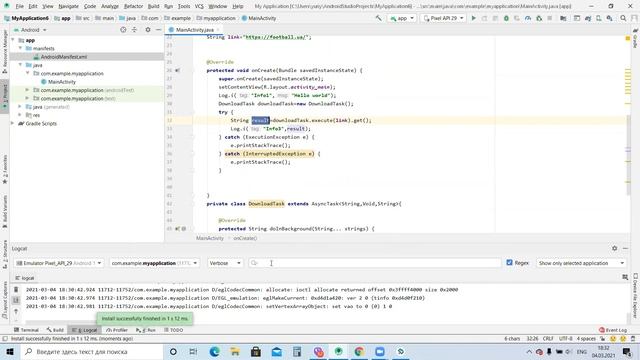Open Microsoft Edge in the taskbar

pos(214,351)
